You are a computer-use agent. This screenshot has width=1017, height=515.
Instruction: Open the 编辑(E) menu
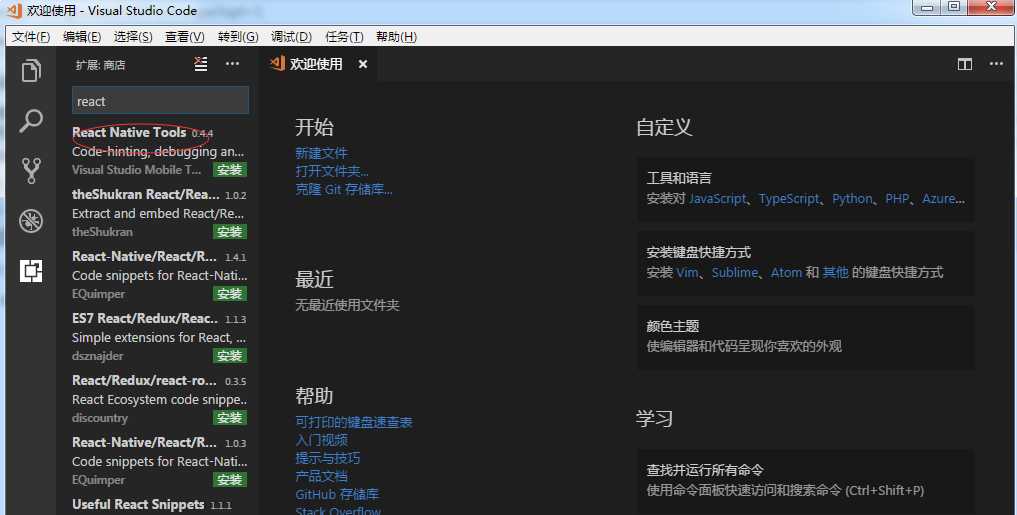[82, 37]
